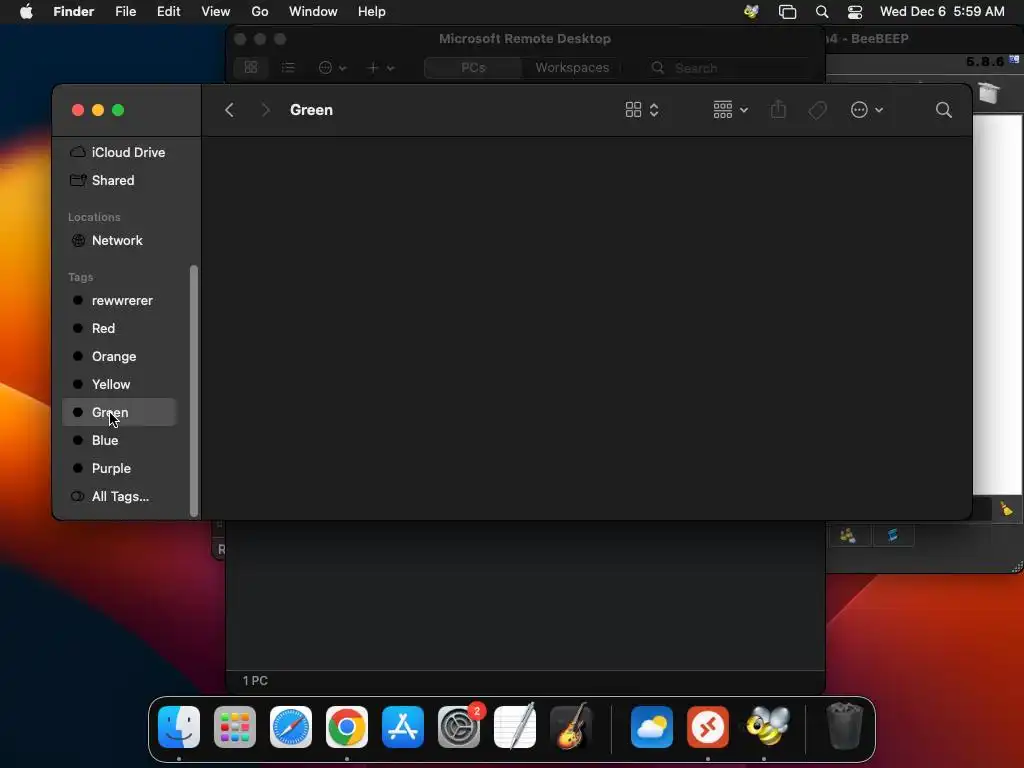Open Finder action ellipsis menu
Image resolution: width=1024 pixels, height=768 pixels.
[867, 110]
